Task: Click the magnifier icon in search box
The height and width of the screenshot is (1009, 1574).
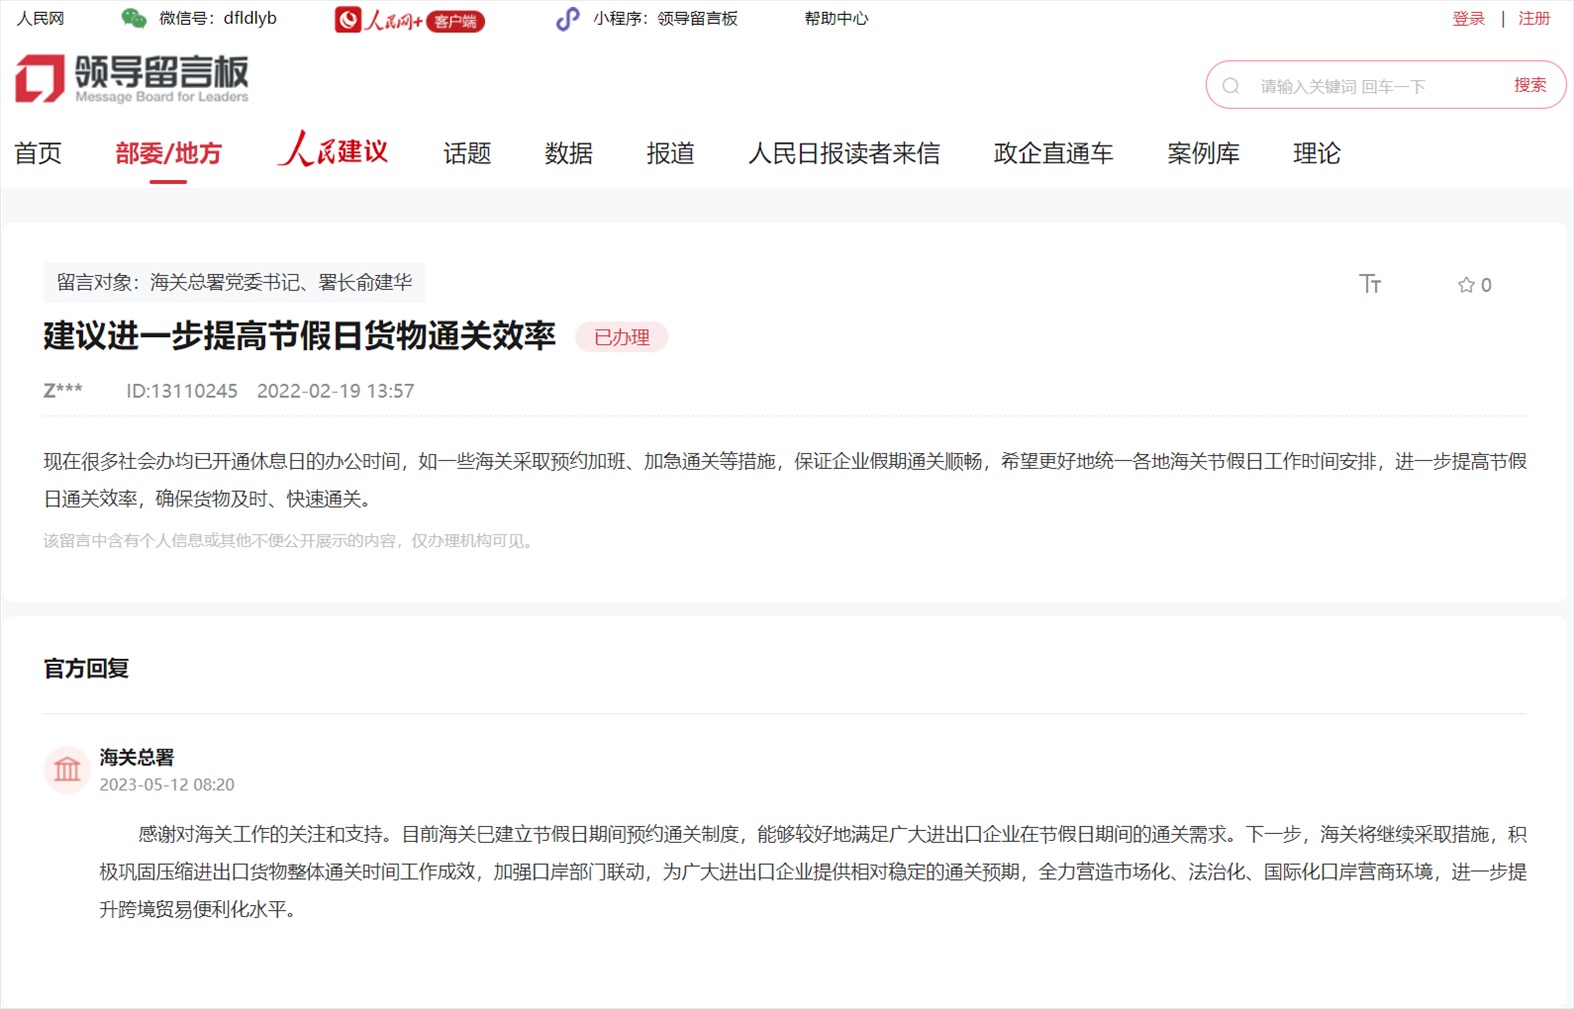Action: tap(1231, 86)
